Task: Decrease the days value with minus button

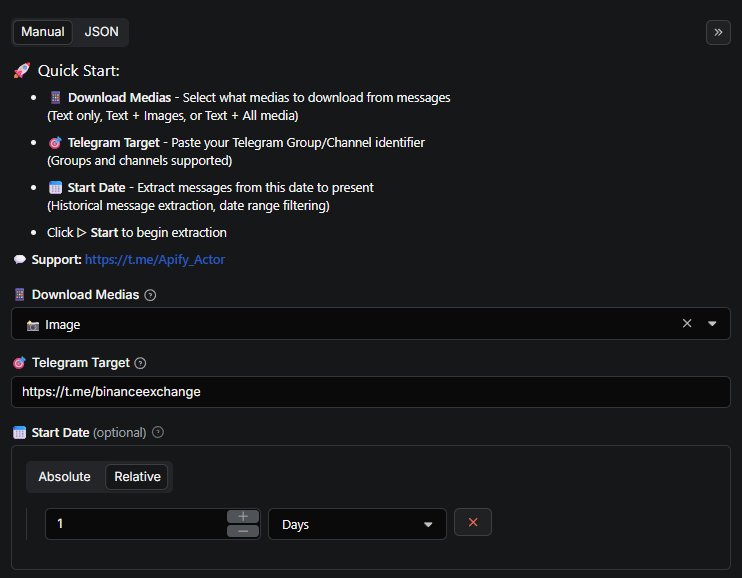Action: click(243, 531)
